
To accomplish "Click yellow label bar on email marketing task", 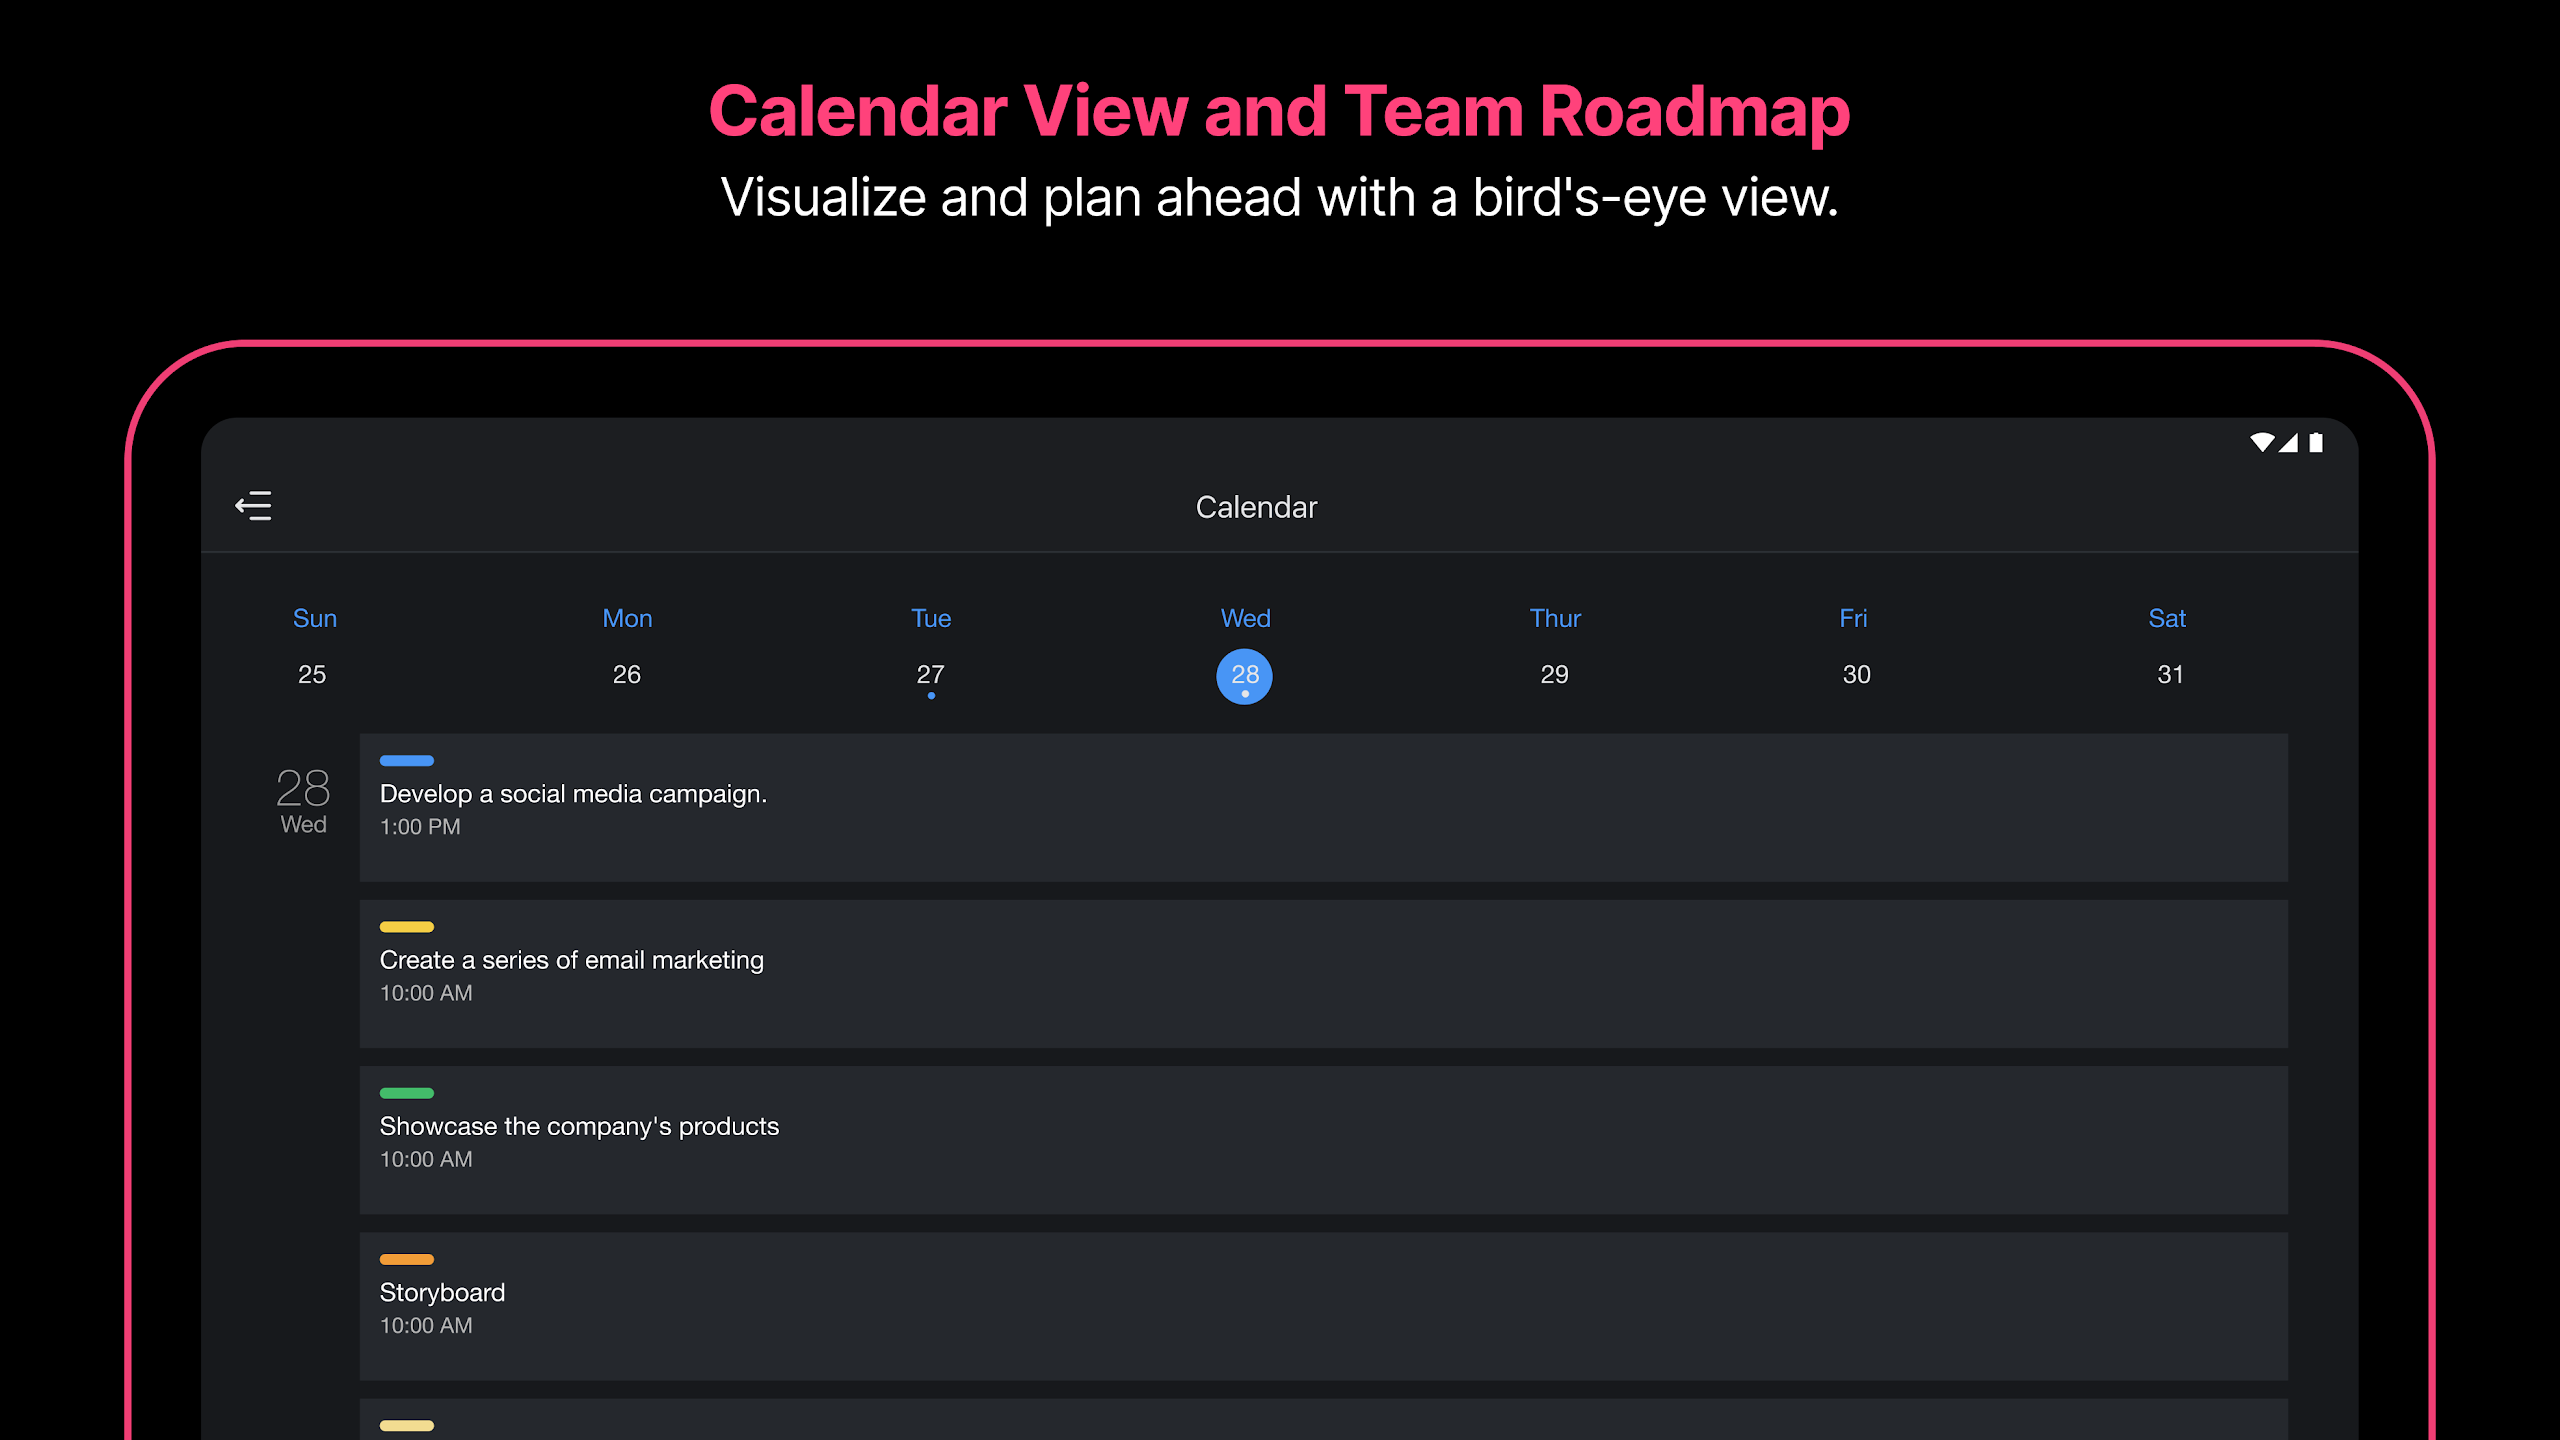I will pyautogui.click(x=407, y=927).
